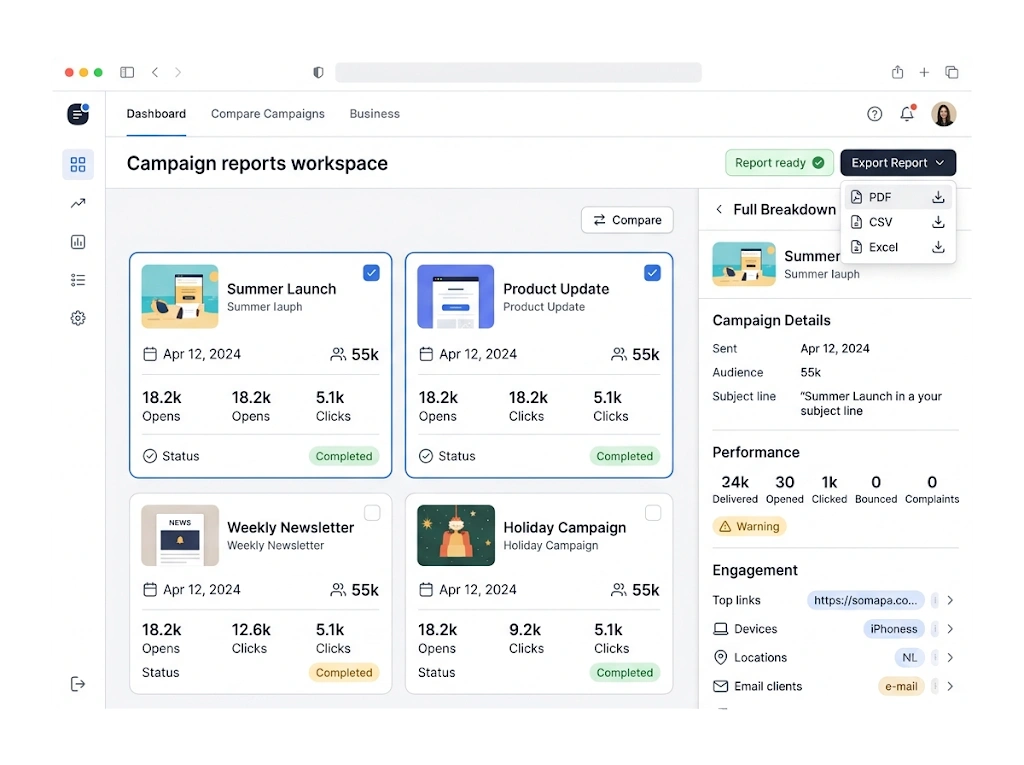Expand the Top links row chevron

[950, 600]
